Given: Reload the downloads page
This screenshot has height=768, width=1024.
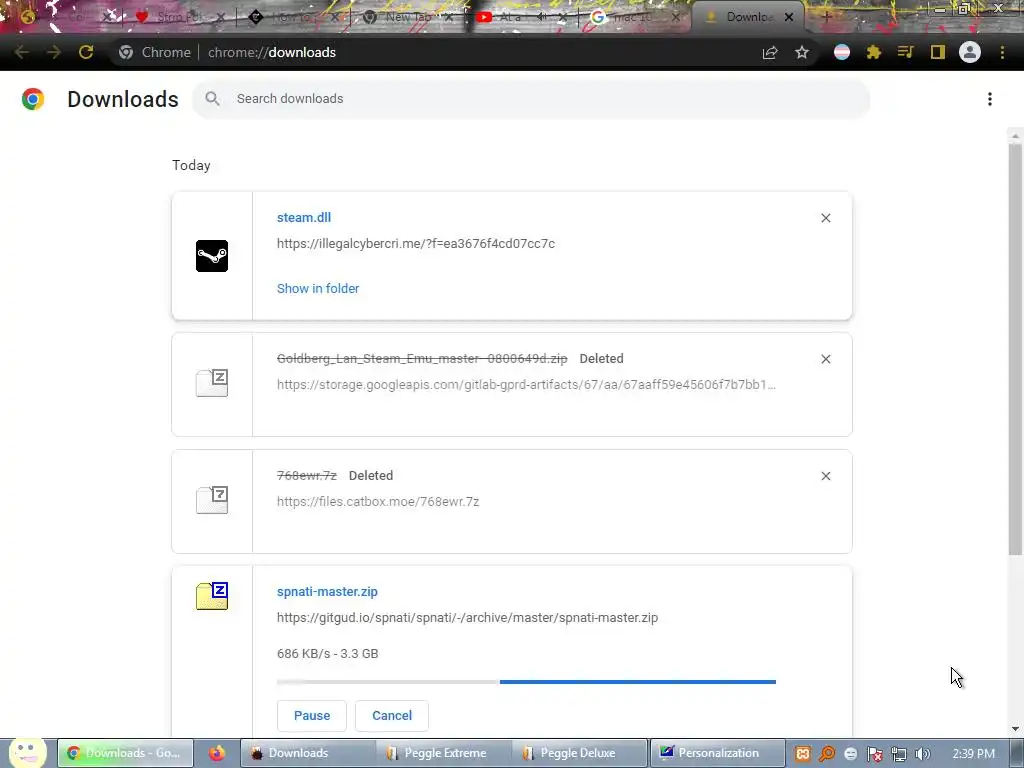Looking at the screenshot, I should pos(86,52).
